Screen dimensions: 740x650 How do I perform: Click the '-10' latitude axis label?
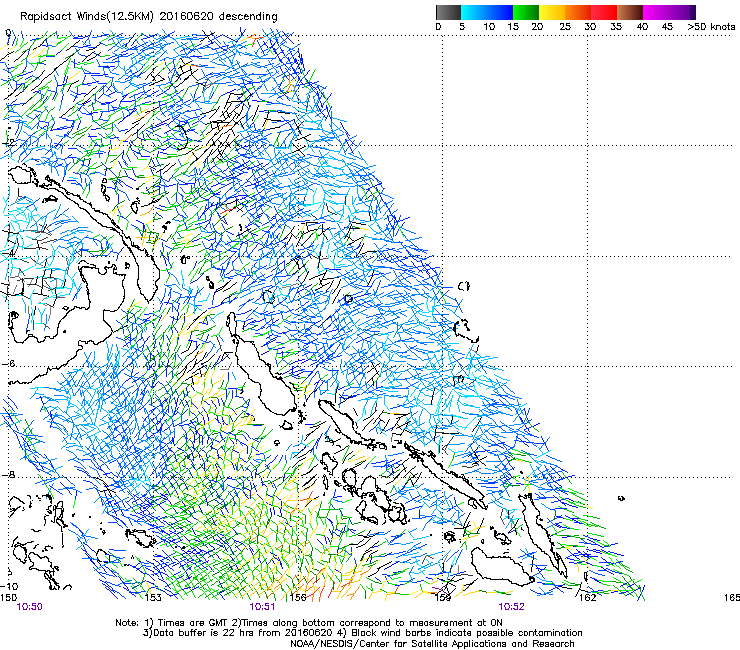(x=9, y=587)
